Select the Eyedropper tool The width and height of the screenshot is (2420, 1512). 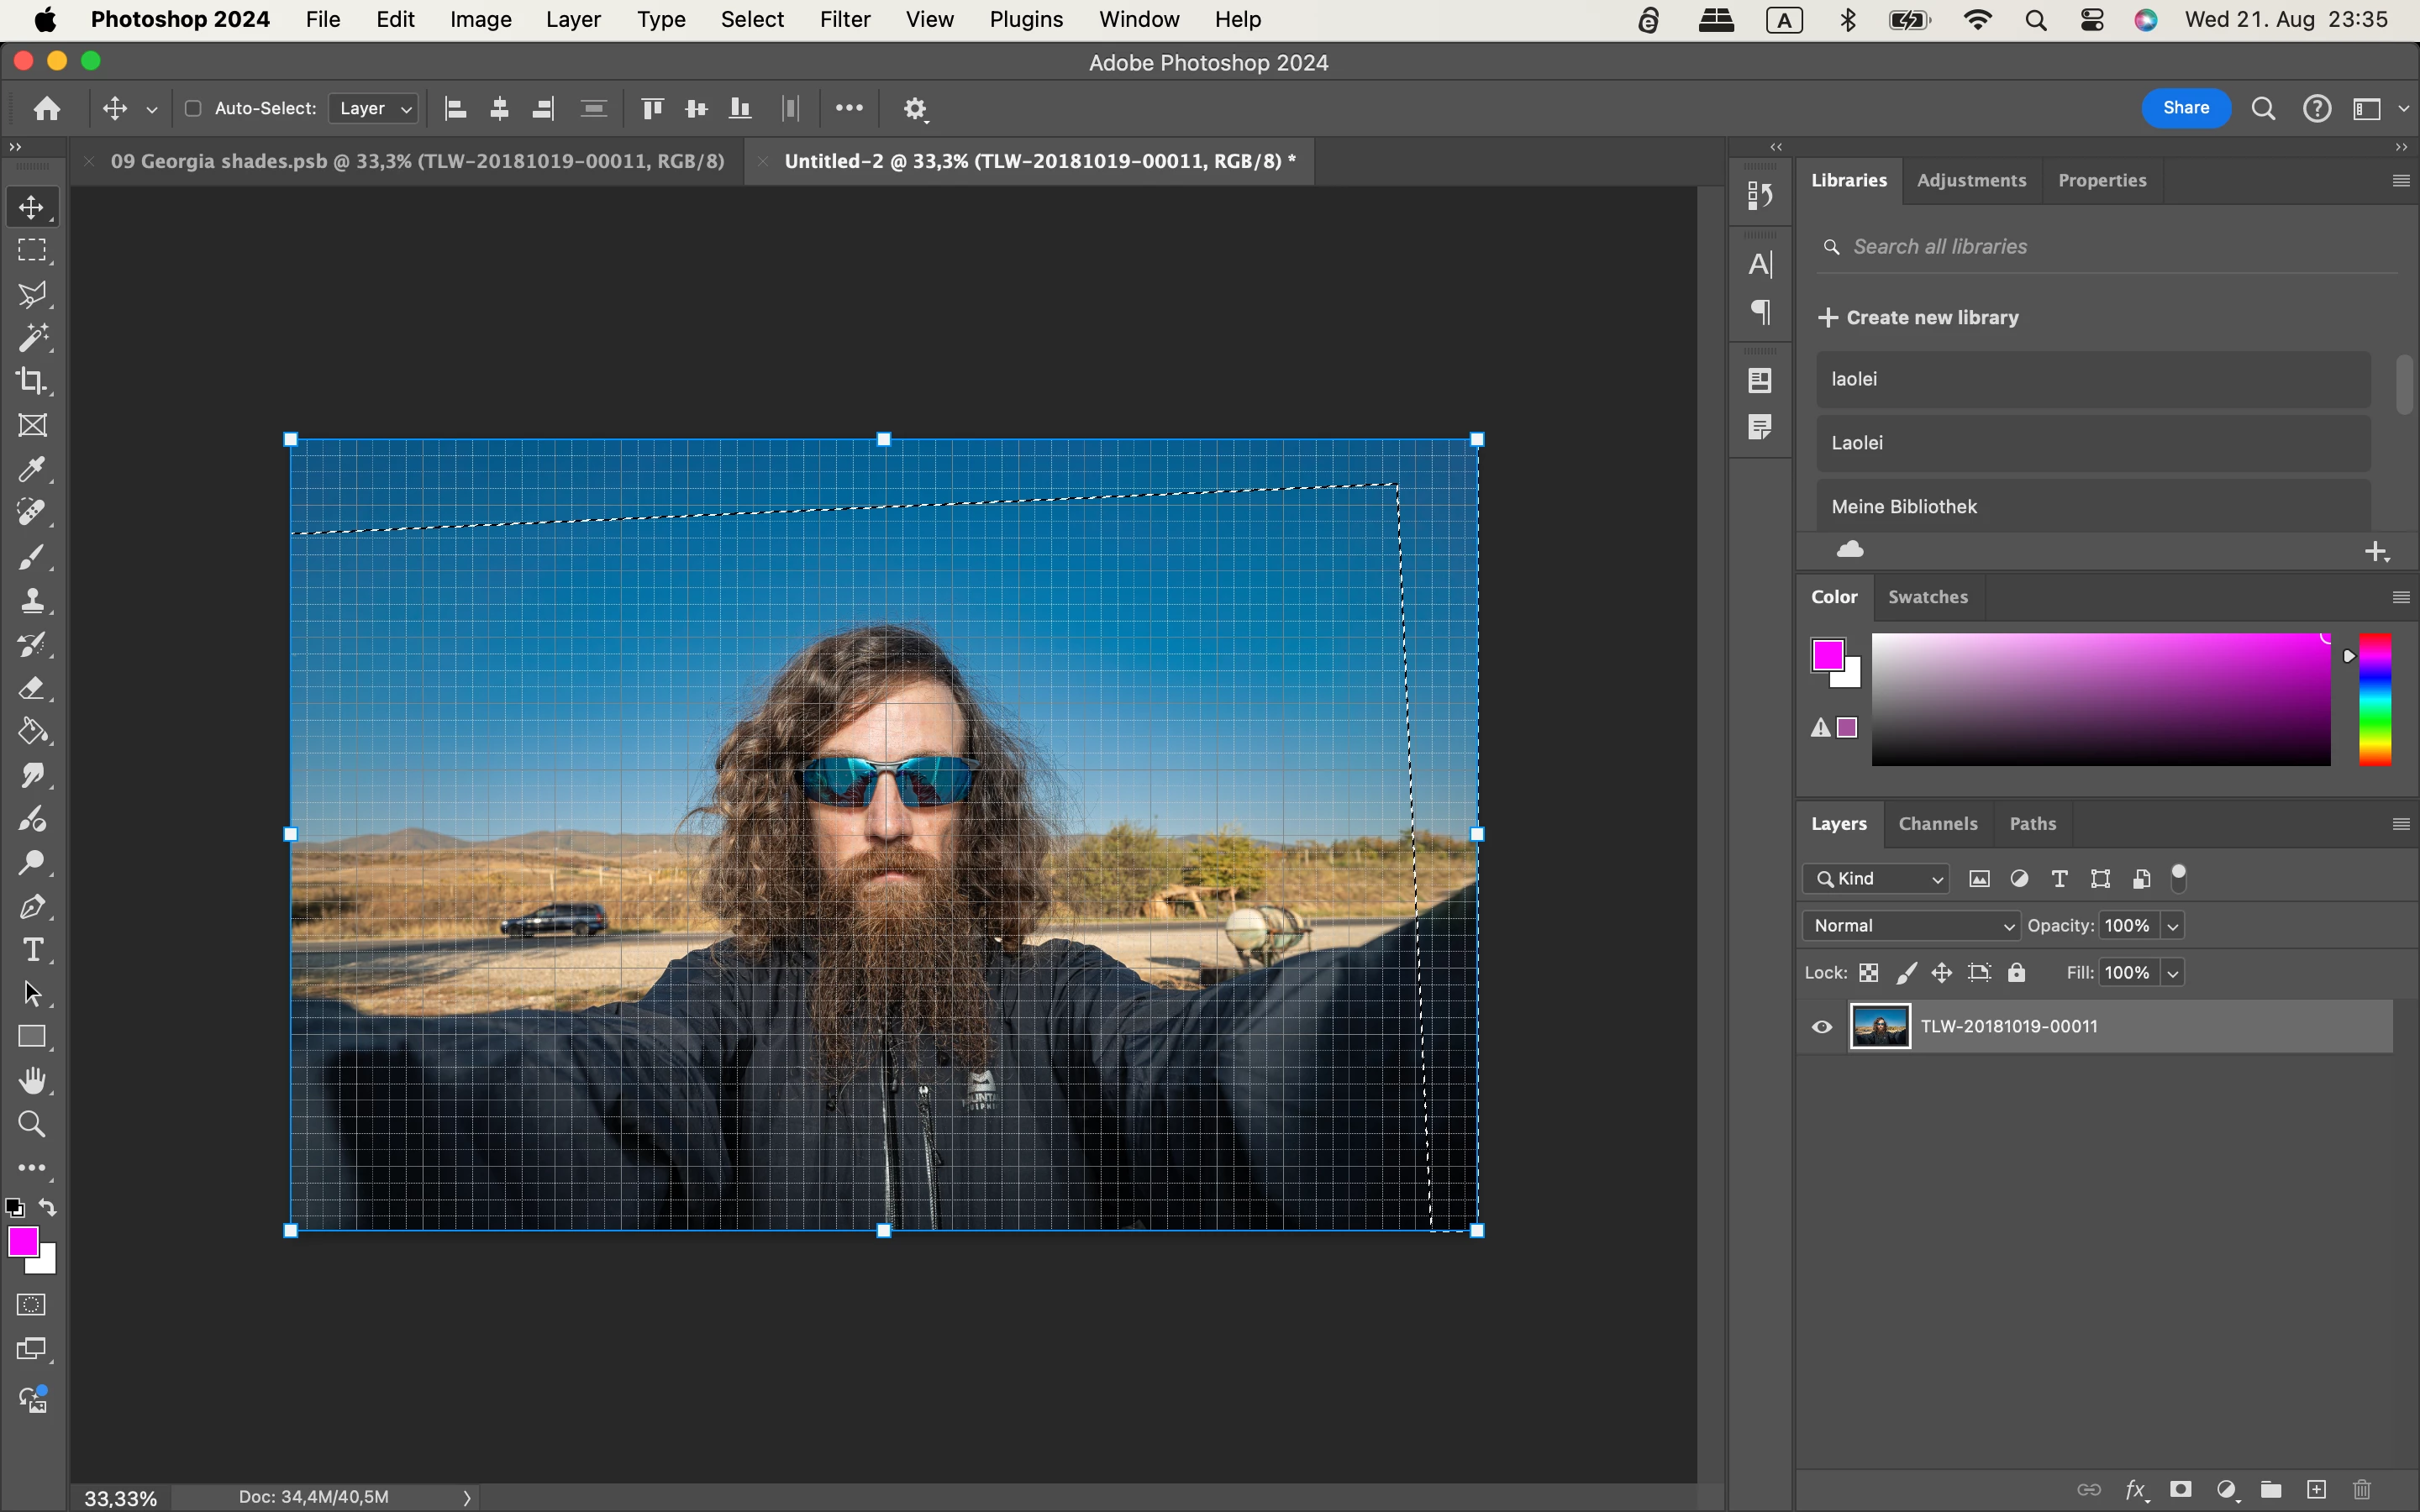(x=32, y=469)
